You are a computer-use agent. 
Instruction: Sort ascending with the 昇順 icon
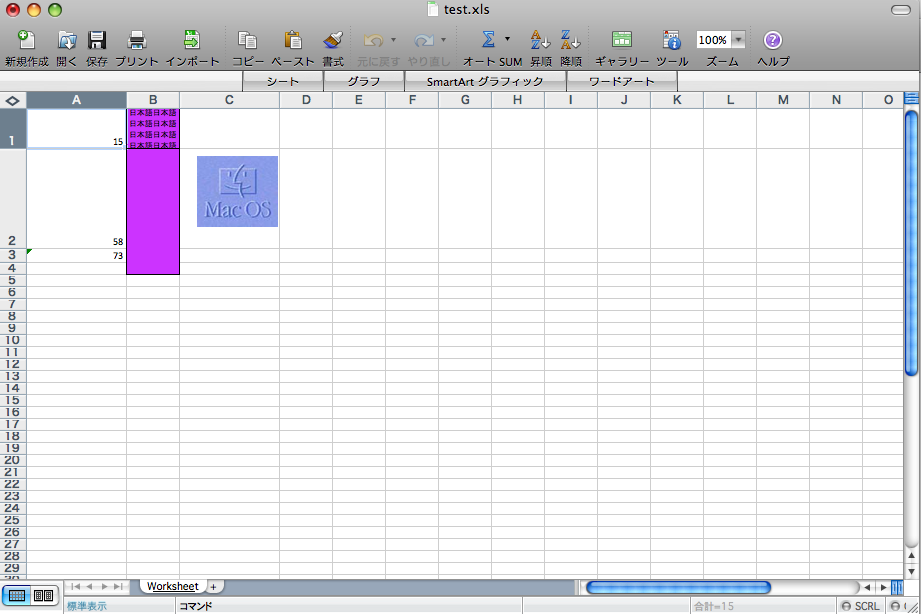pos(540,41)
